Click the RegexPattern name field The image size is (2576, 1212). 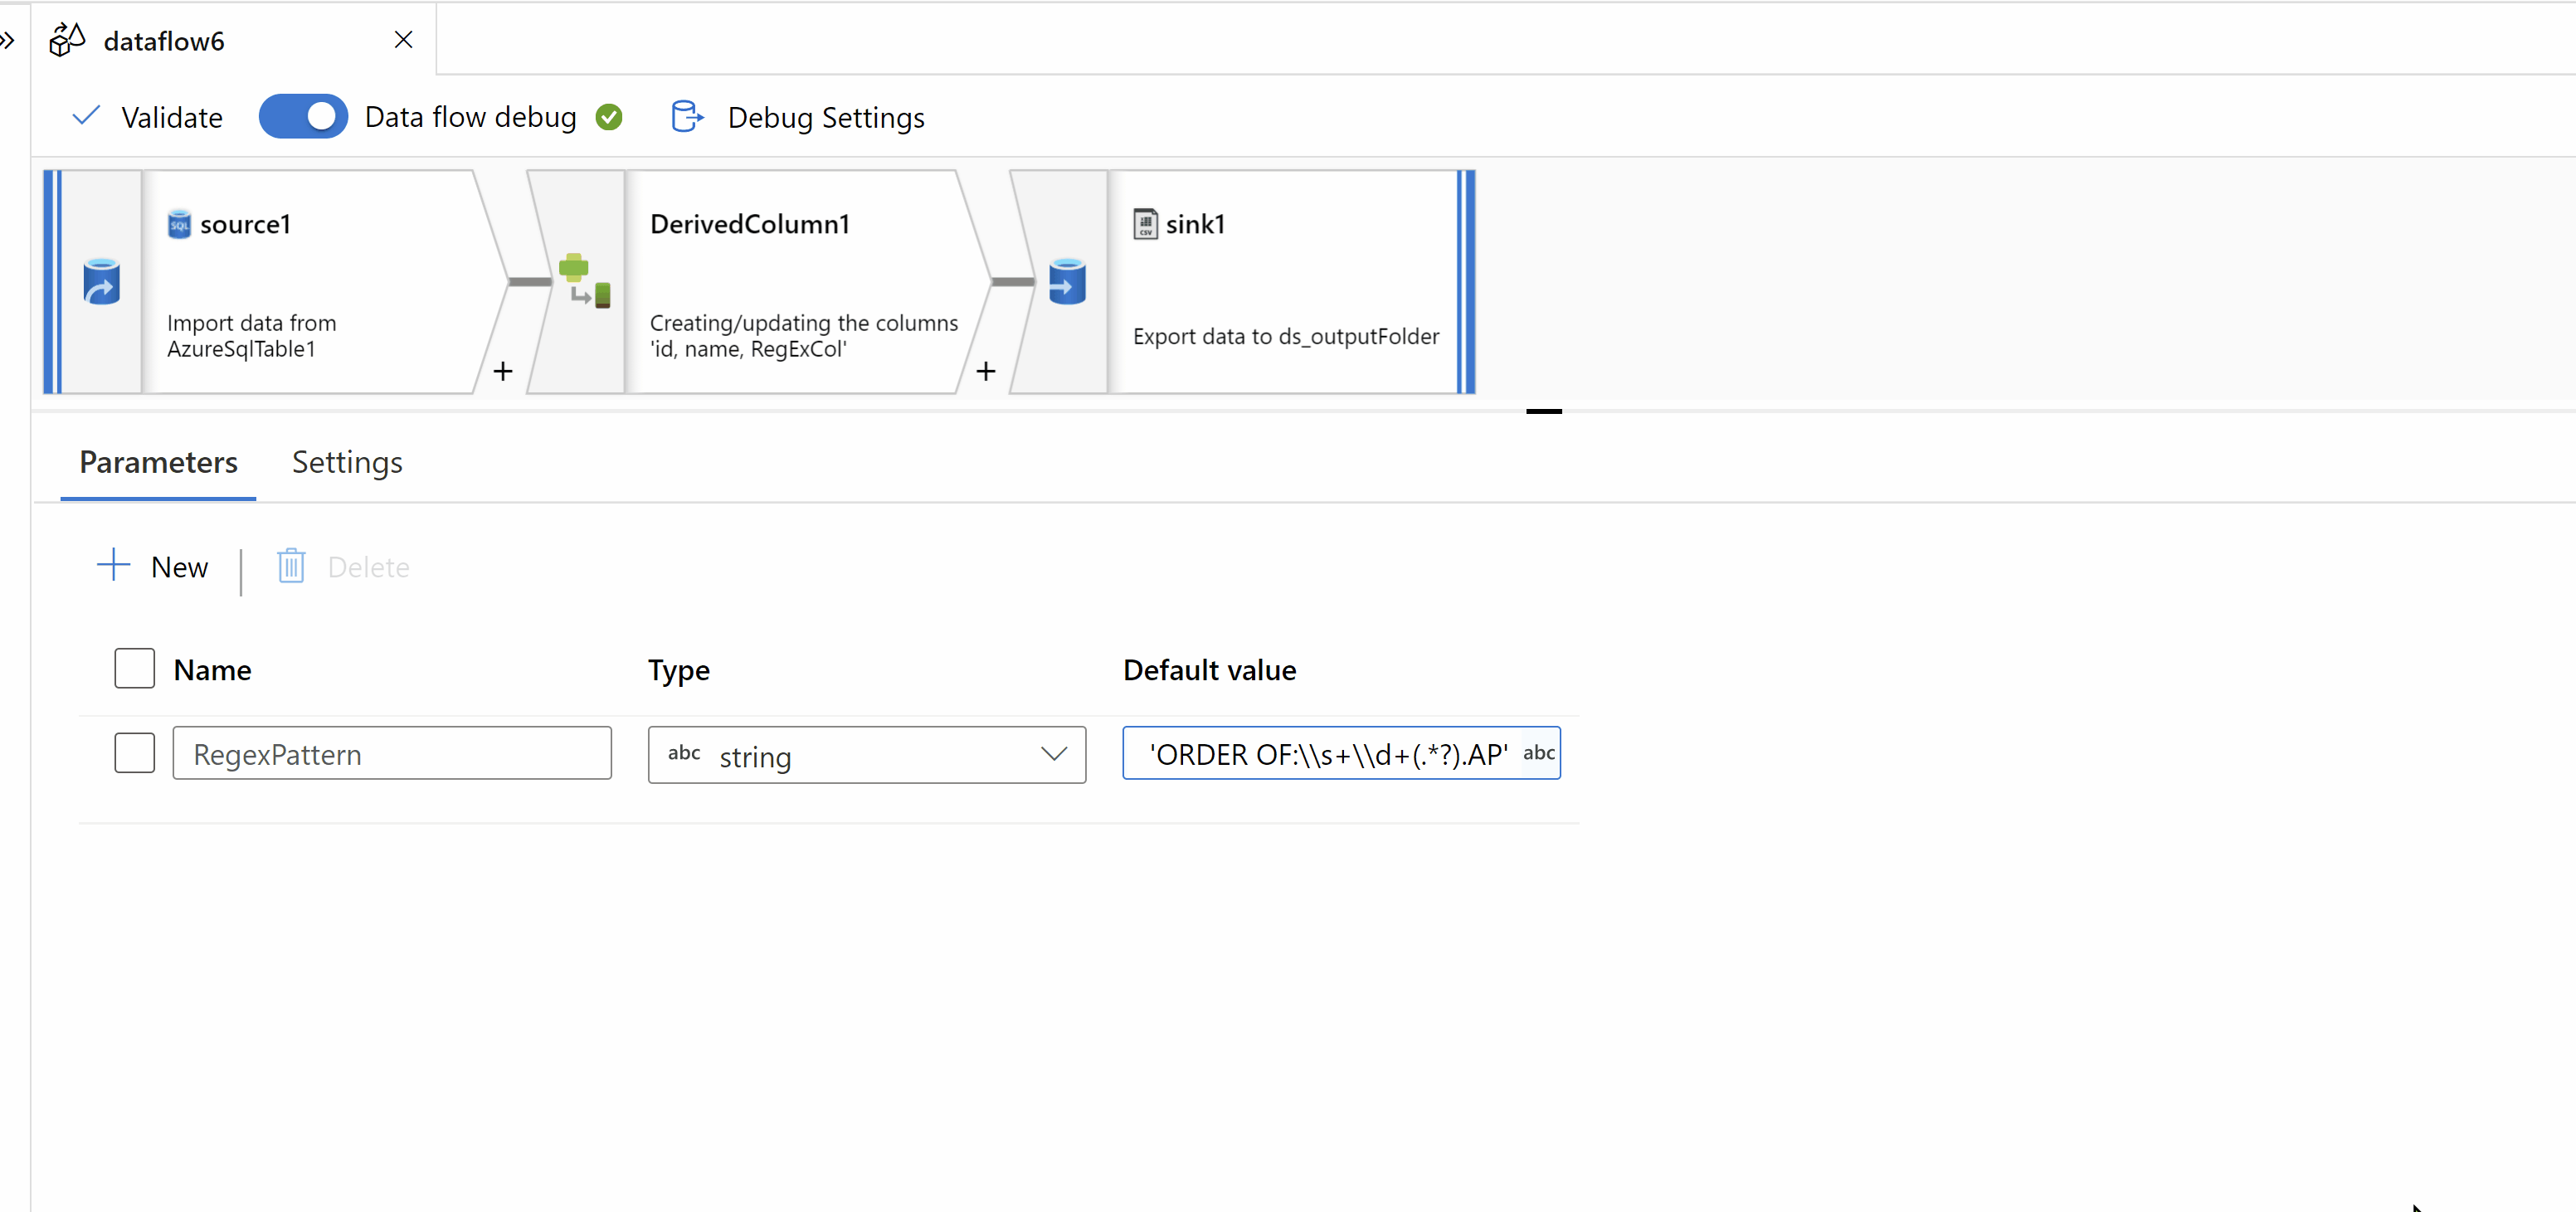[391, 754]
